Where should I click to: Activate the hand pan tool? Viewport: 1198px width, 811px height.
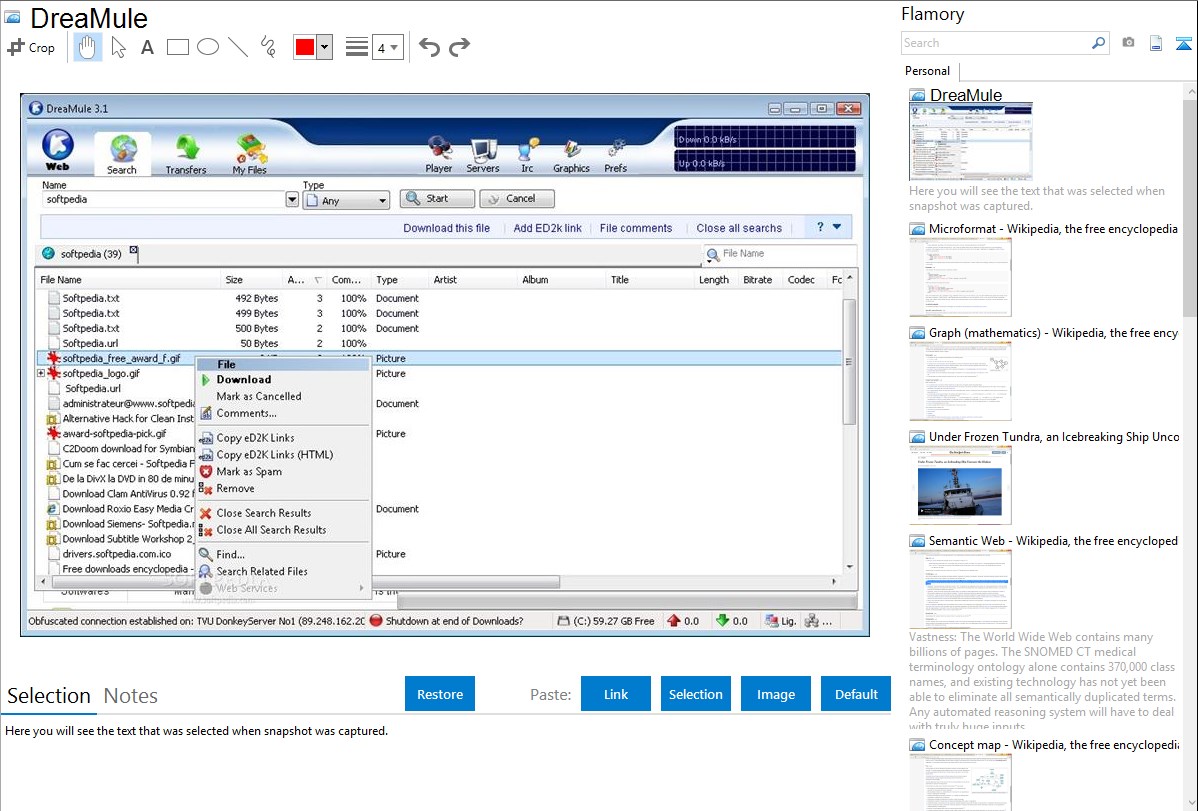88,47
